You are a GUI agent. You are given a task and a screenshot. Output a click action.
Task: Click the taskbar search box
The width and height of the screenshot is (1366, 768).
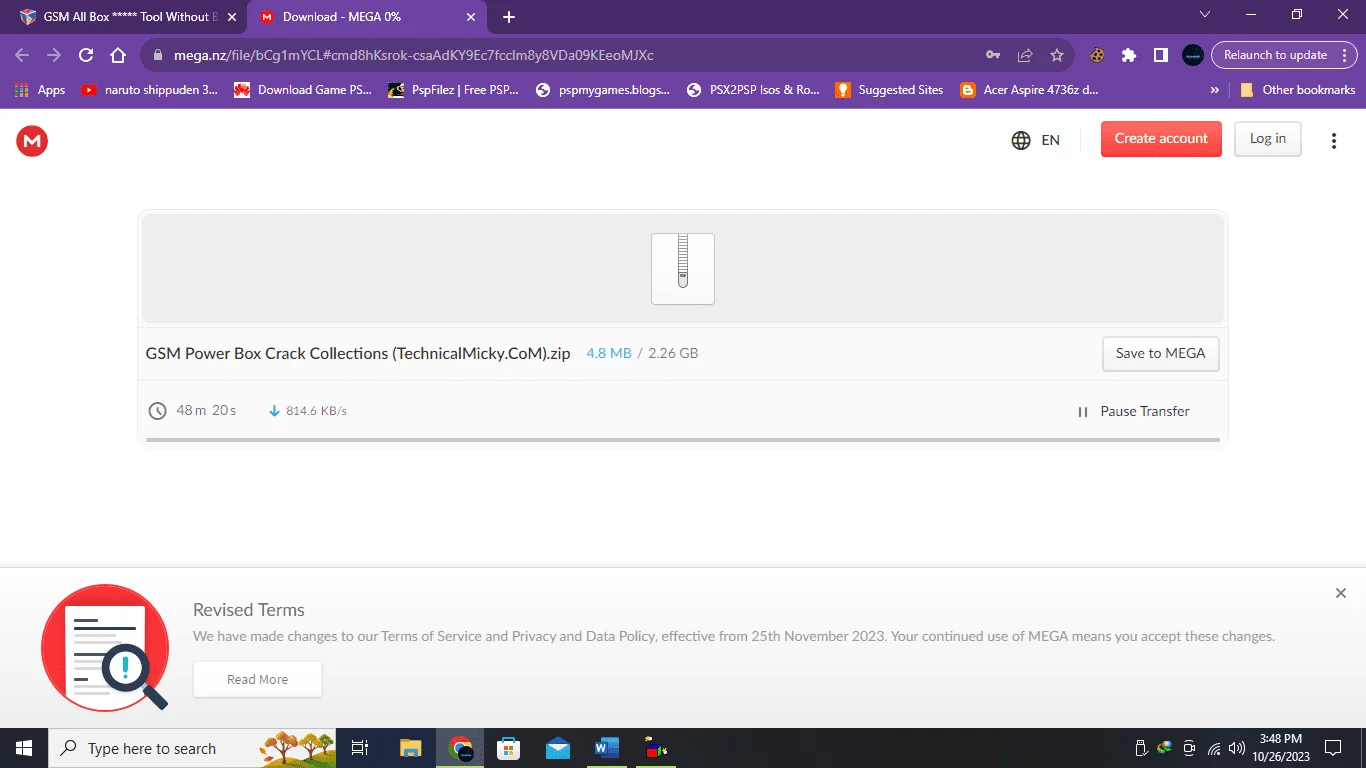click(x=194, y=748)
